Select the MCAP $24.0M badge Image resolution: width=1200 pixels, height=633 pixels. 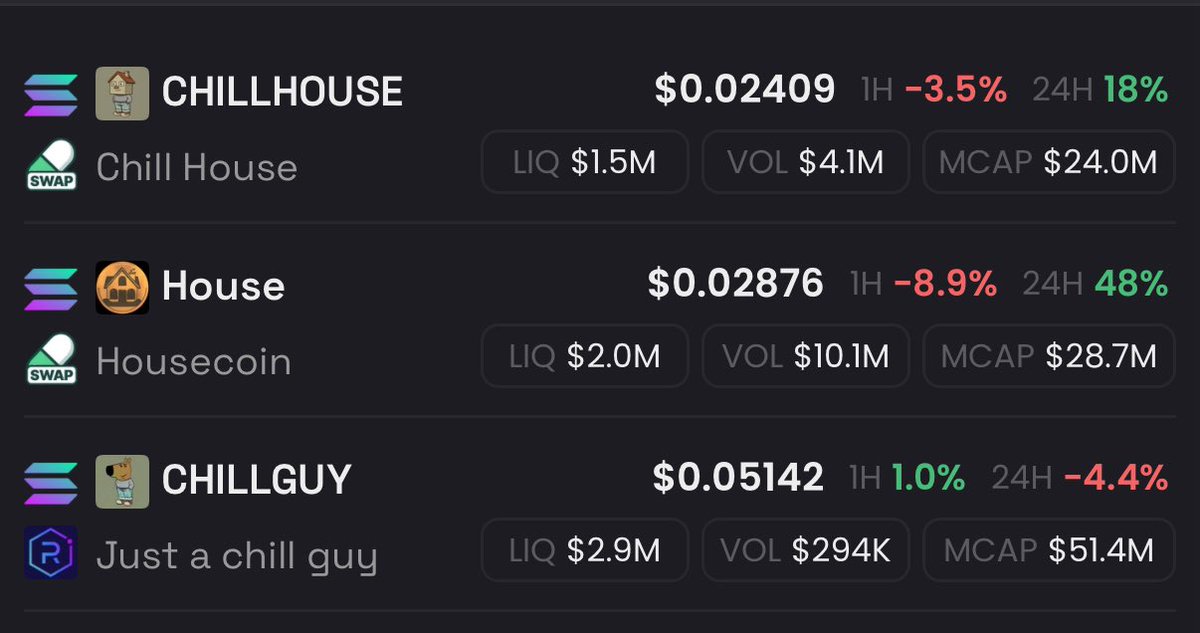1048,162
